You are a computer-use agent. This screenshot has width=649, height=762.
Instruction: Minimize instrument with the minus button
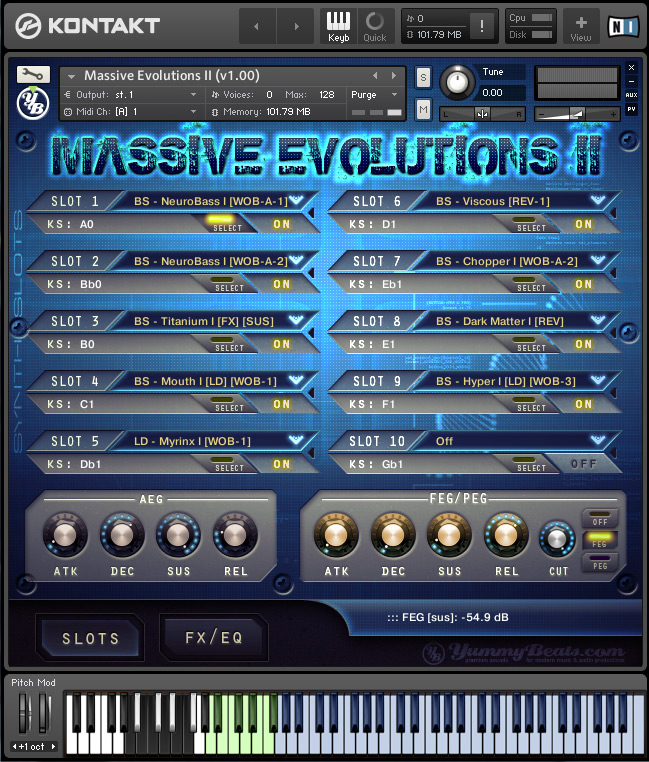pyautogui.click(x=631, y=81)
